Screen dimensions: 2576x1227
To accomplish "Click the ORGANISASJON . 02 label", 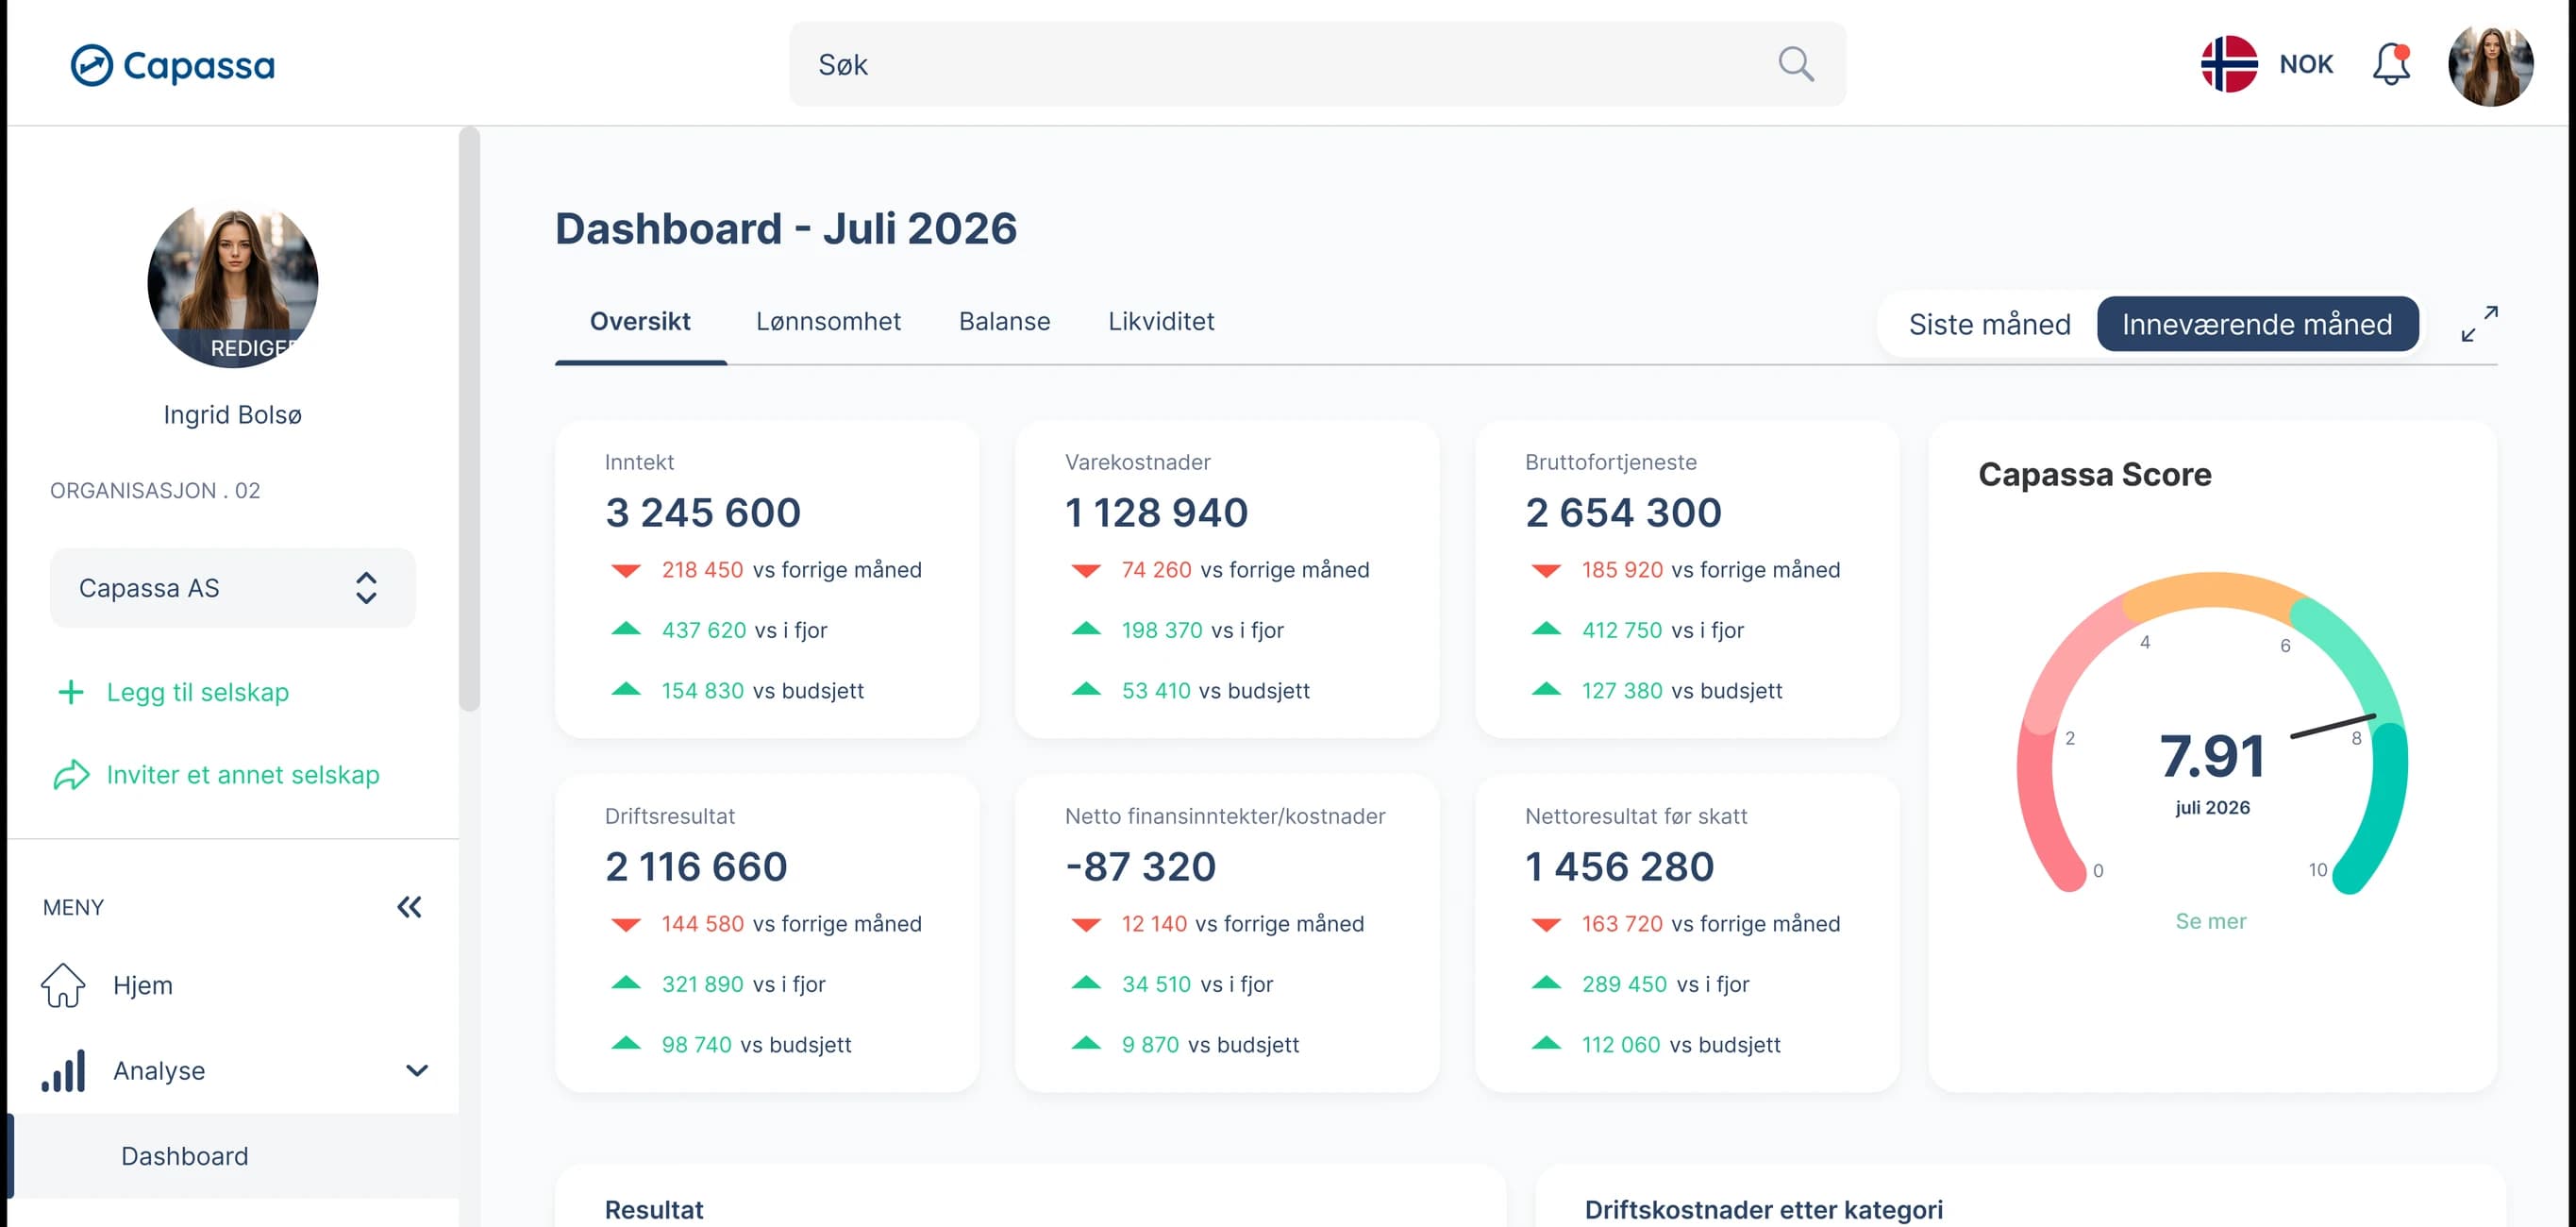I will coord(155,491).
